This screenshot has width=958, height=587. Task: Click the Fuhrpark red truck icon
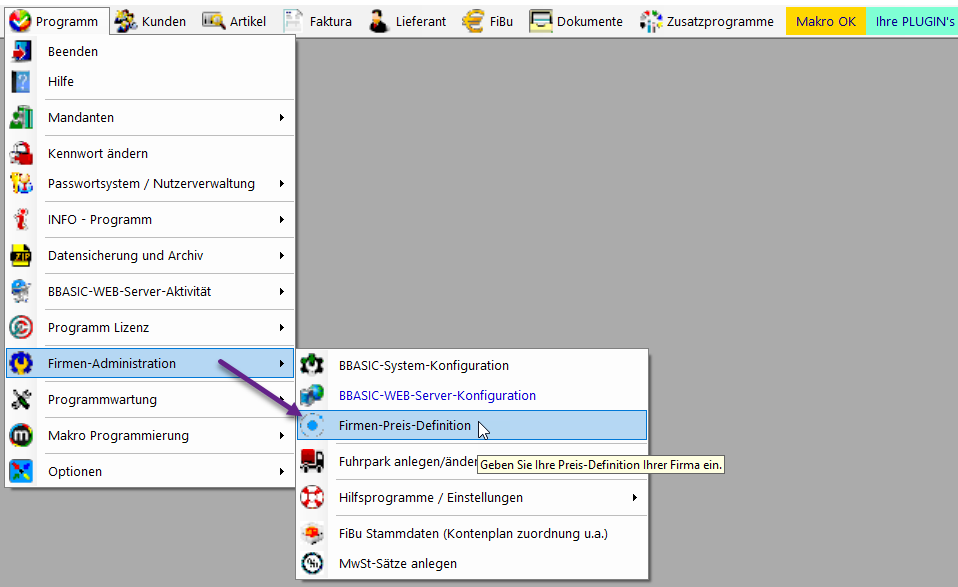(x=312, y=461)
